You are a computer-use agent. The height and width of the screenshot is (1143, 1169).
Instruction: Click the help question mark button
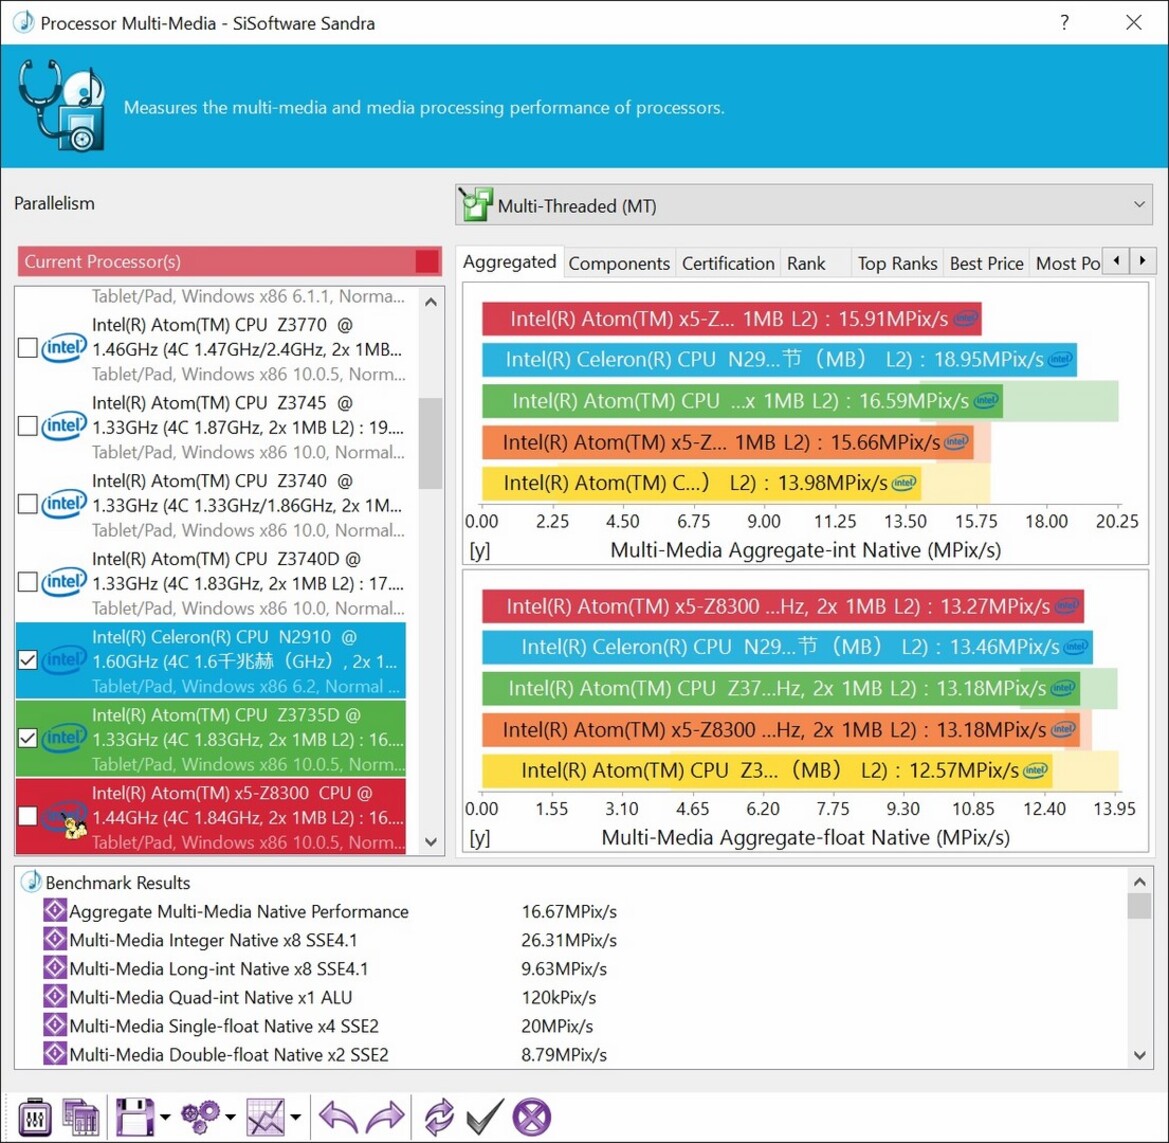[x=1065, y=22]
